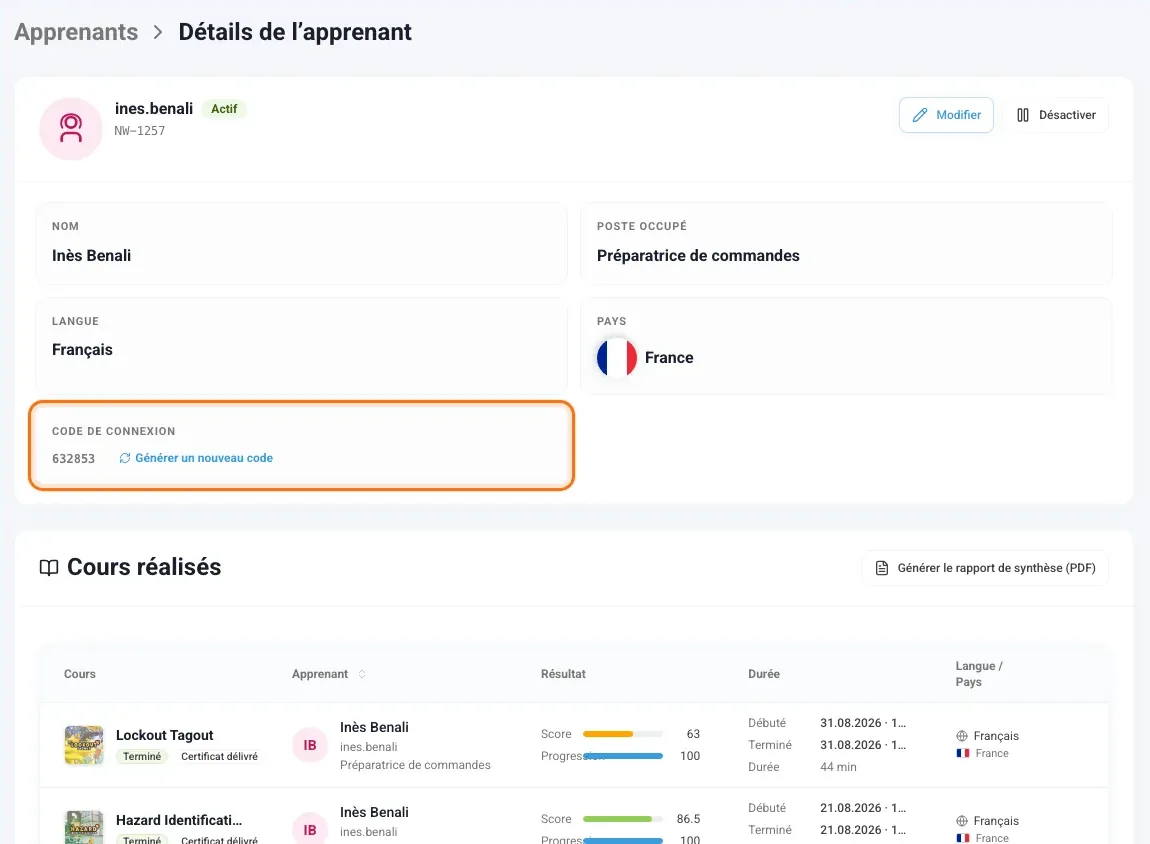Click the refresh icon beside Générer
This screenshot has height=844, width=1150.
click(125, 458)
